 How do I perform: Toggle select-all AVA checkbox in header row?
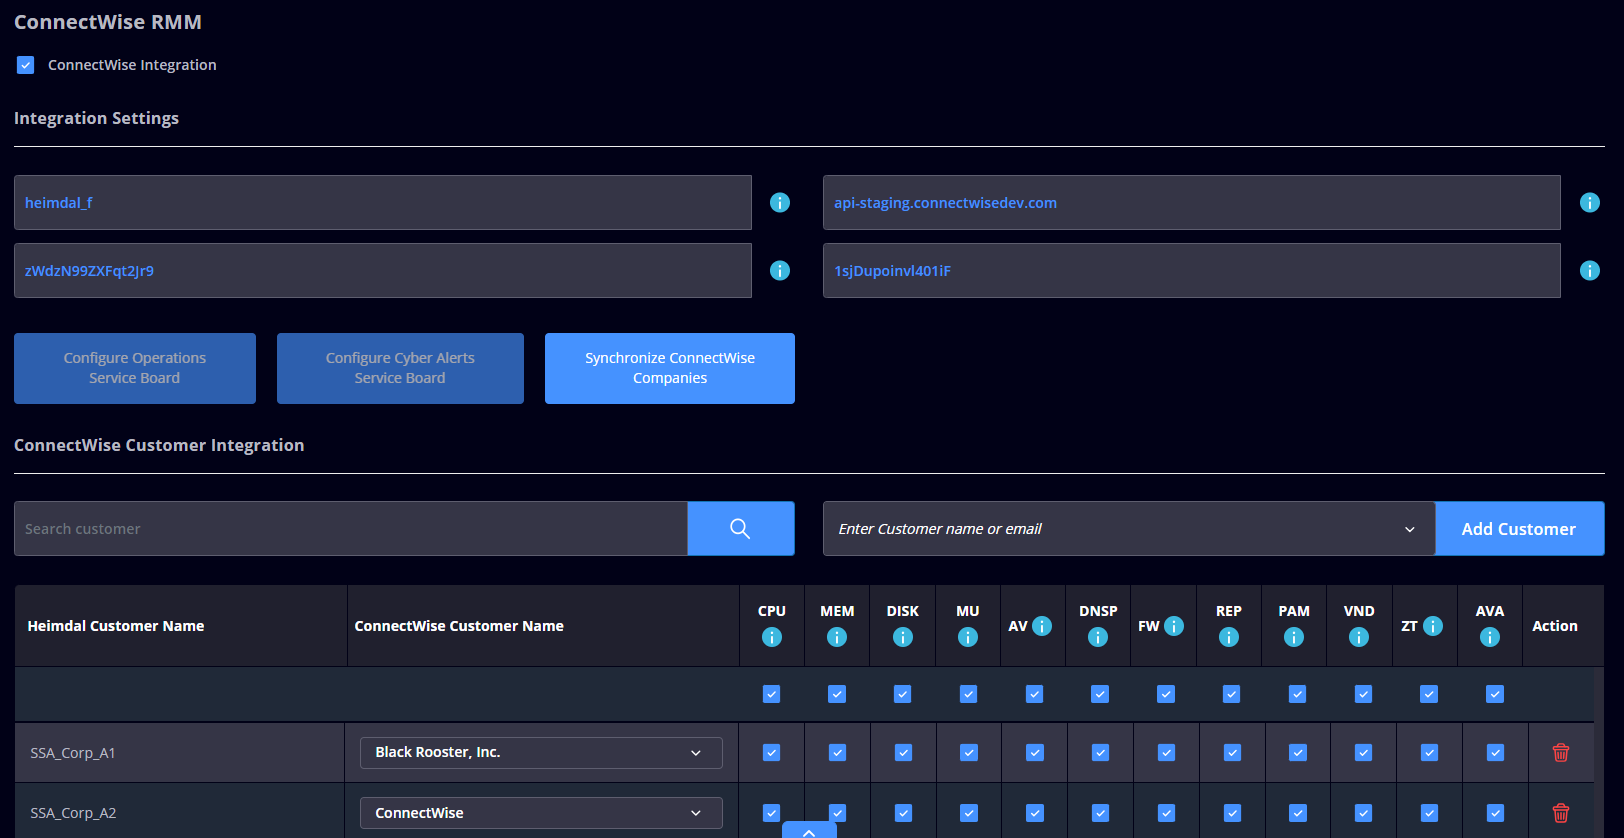[1495, 694]
